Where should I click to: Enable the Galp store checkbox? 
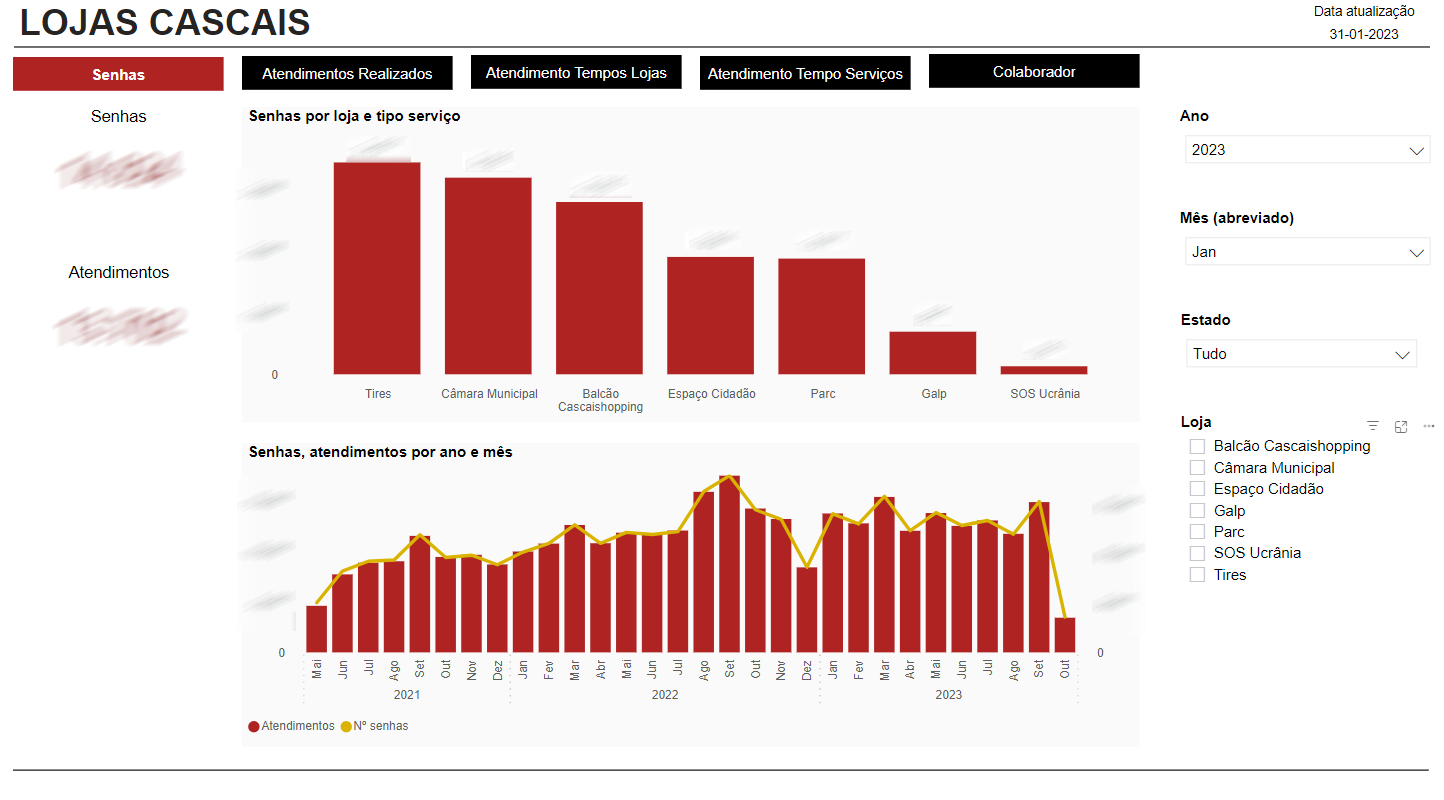pos(1197,511)
